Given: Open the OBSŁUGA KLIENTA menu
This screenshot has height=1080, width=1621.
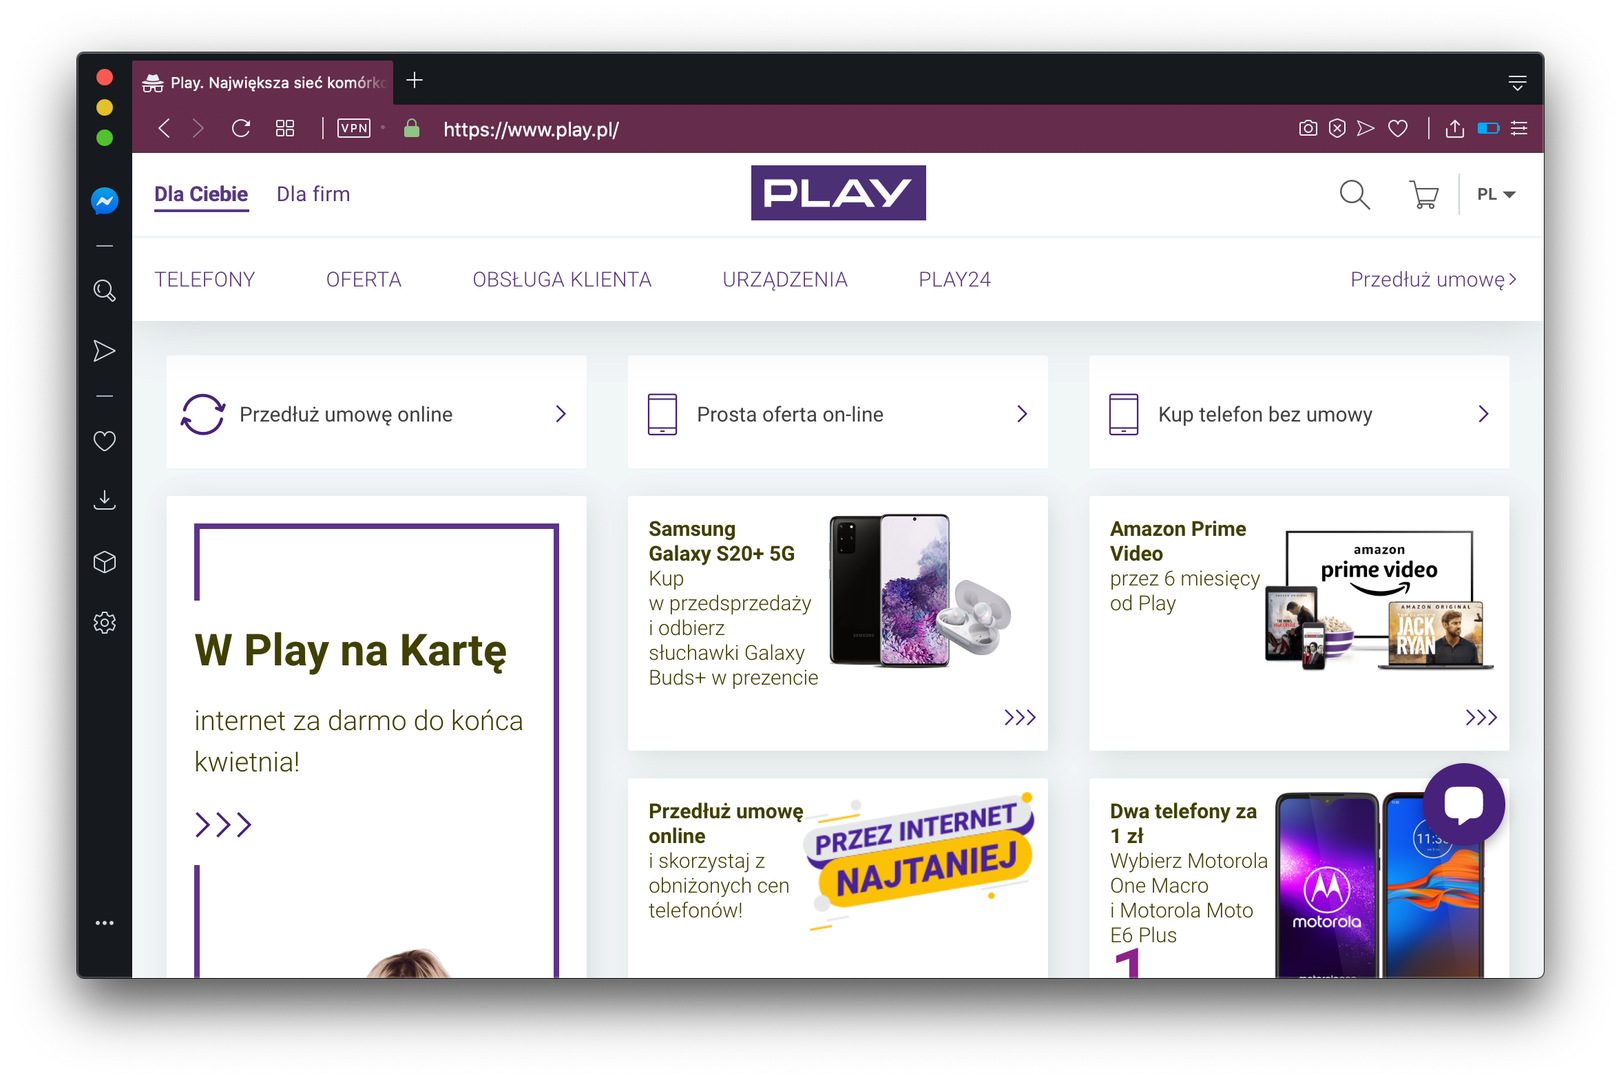Looking at the screenshot, I should pyautogui.click(x=562, y=280).
